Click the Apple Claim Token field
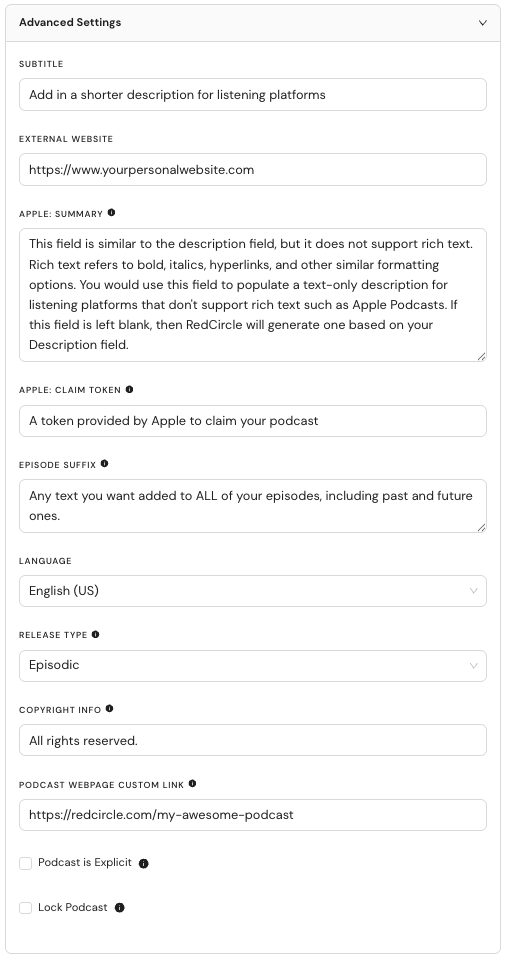 pyautogui.click(x=253, y=421)
